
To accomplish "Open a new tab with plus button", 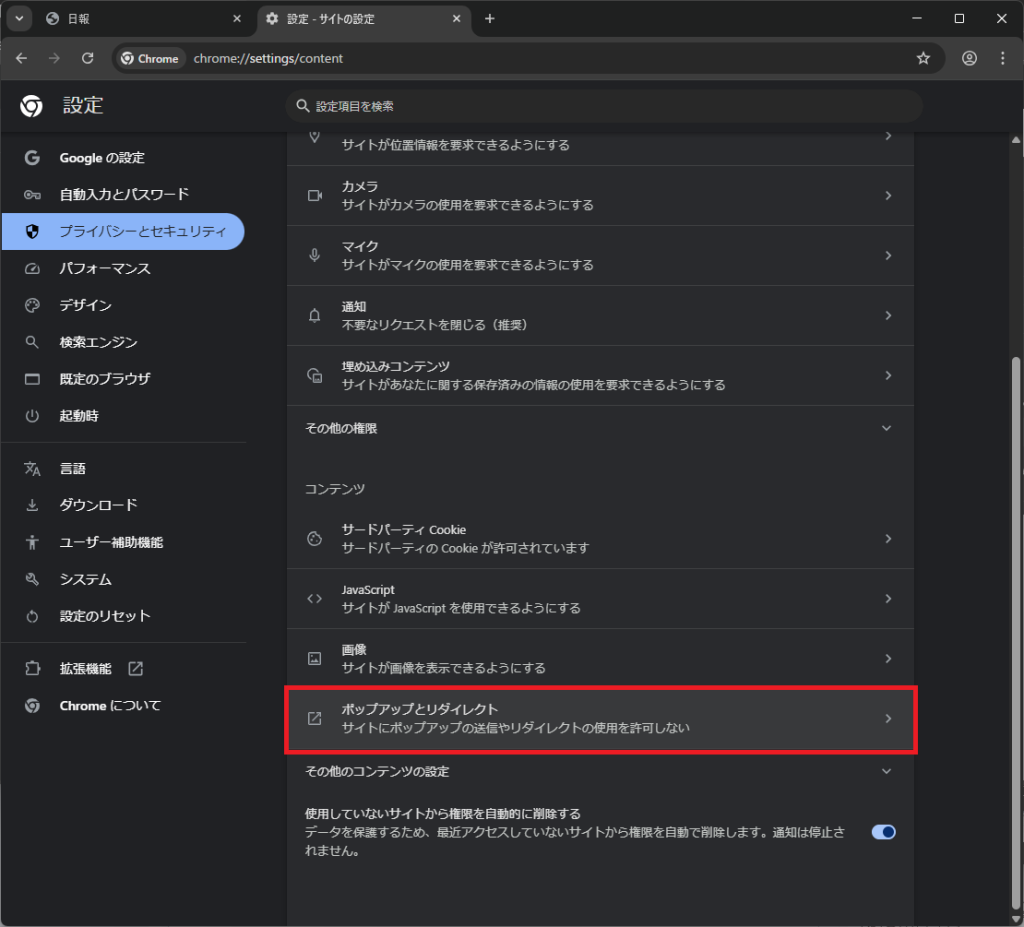I will 489,19.
